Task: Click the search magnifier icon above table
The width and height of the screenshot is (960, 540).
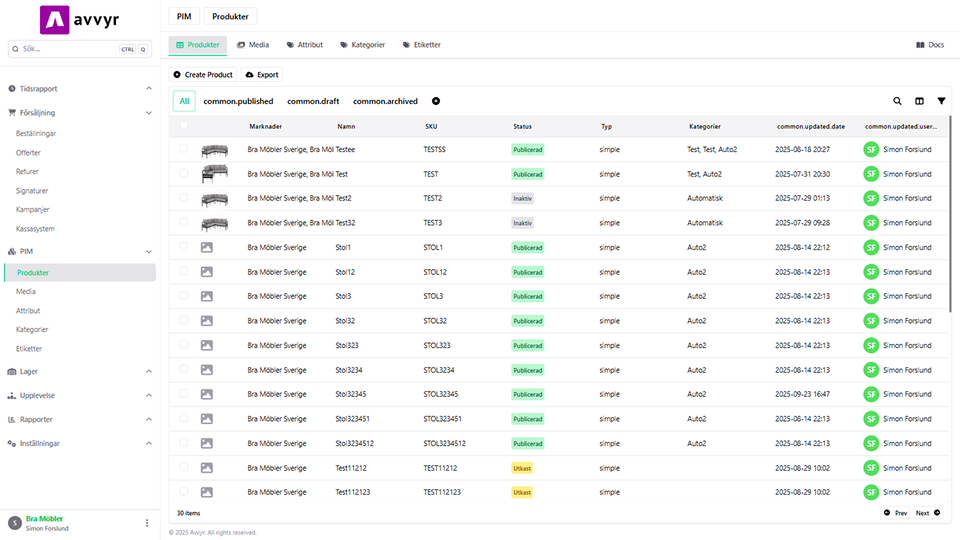Action: pyautogui.click(x=898, y=101)
